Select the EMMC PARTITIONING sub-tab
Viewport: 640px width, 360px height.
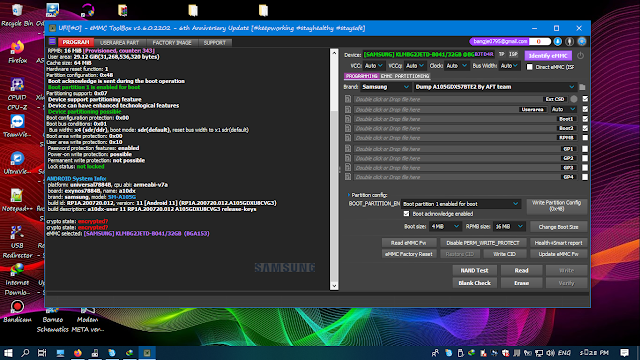click(405, 76)
